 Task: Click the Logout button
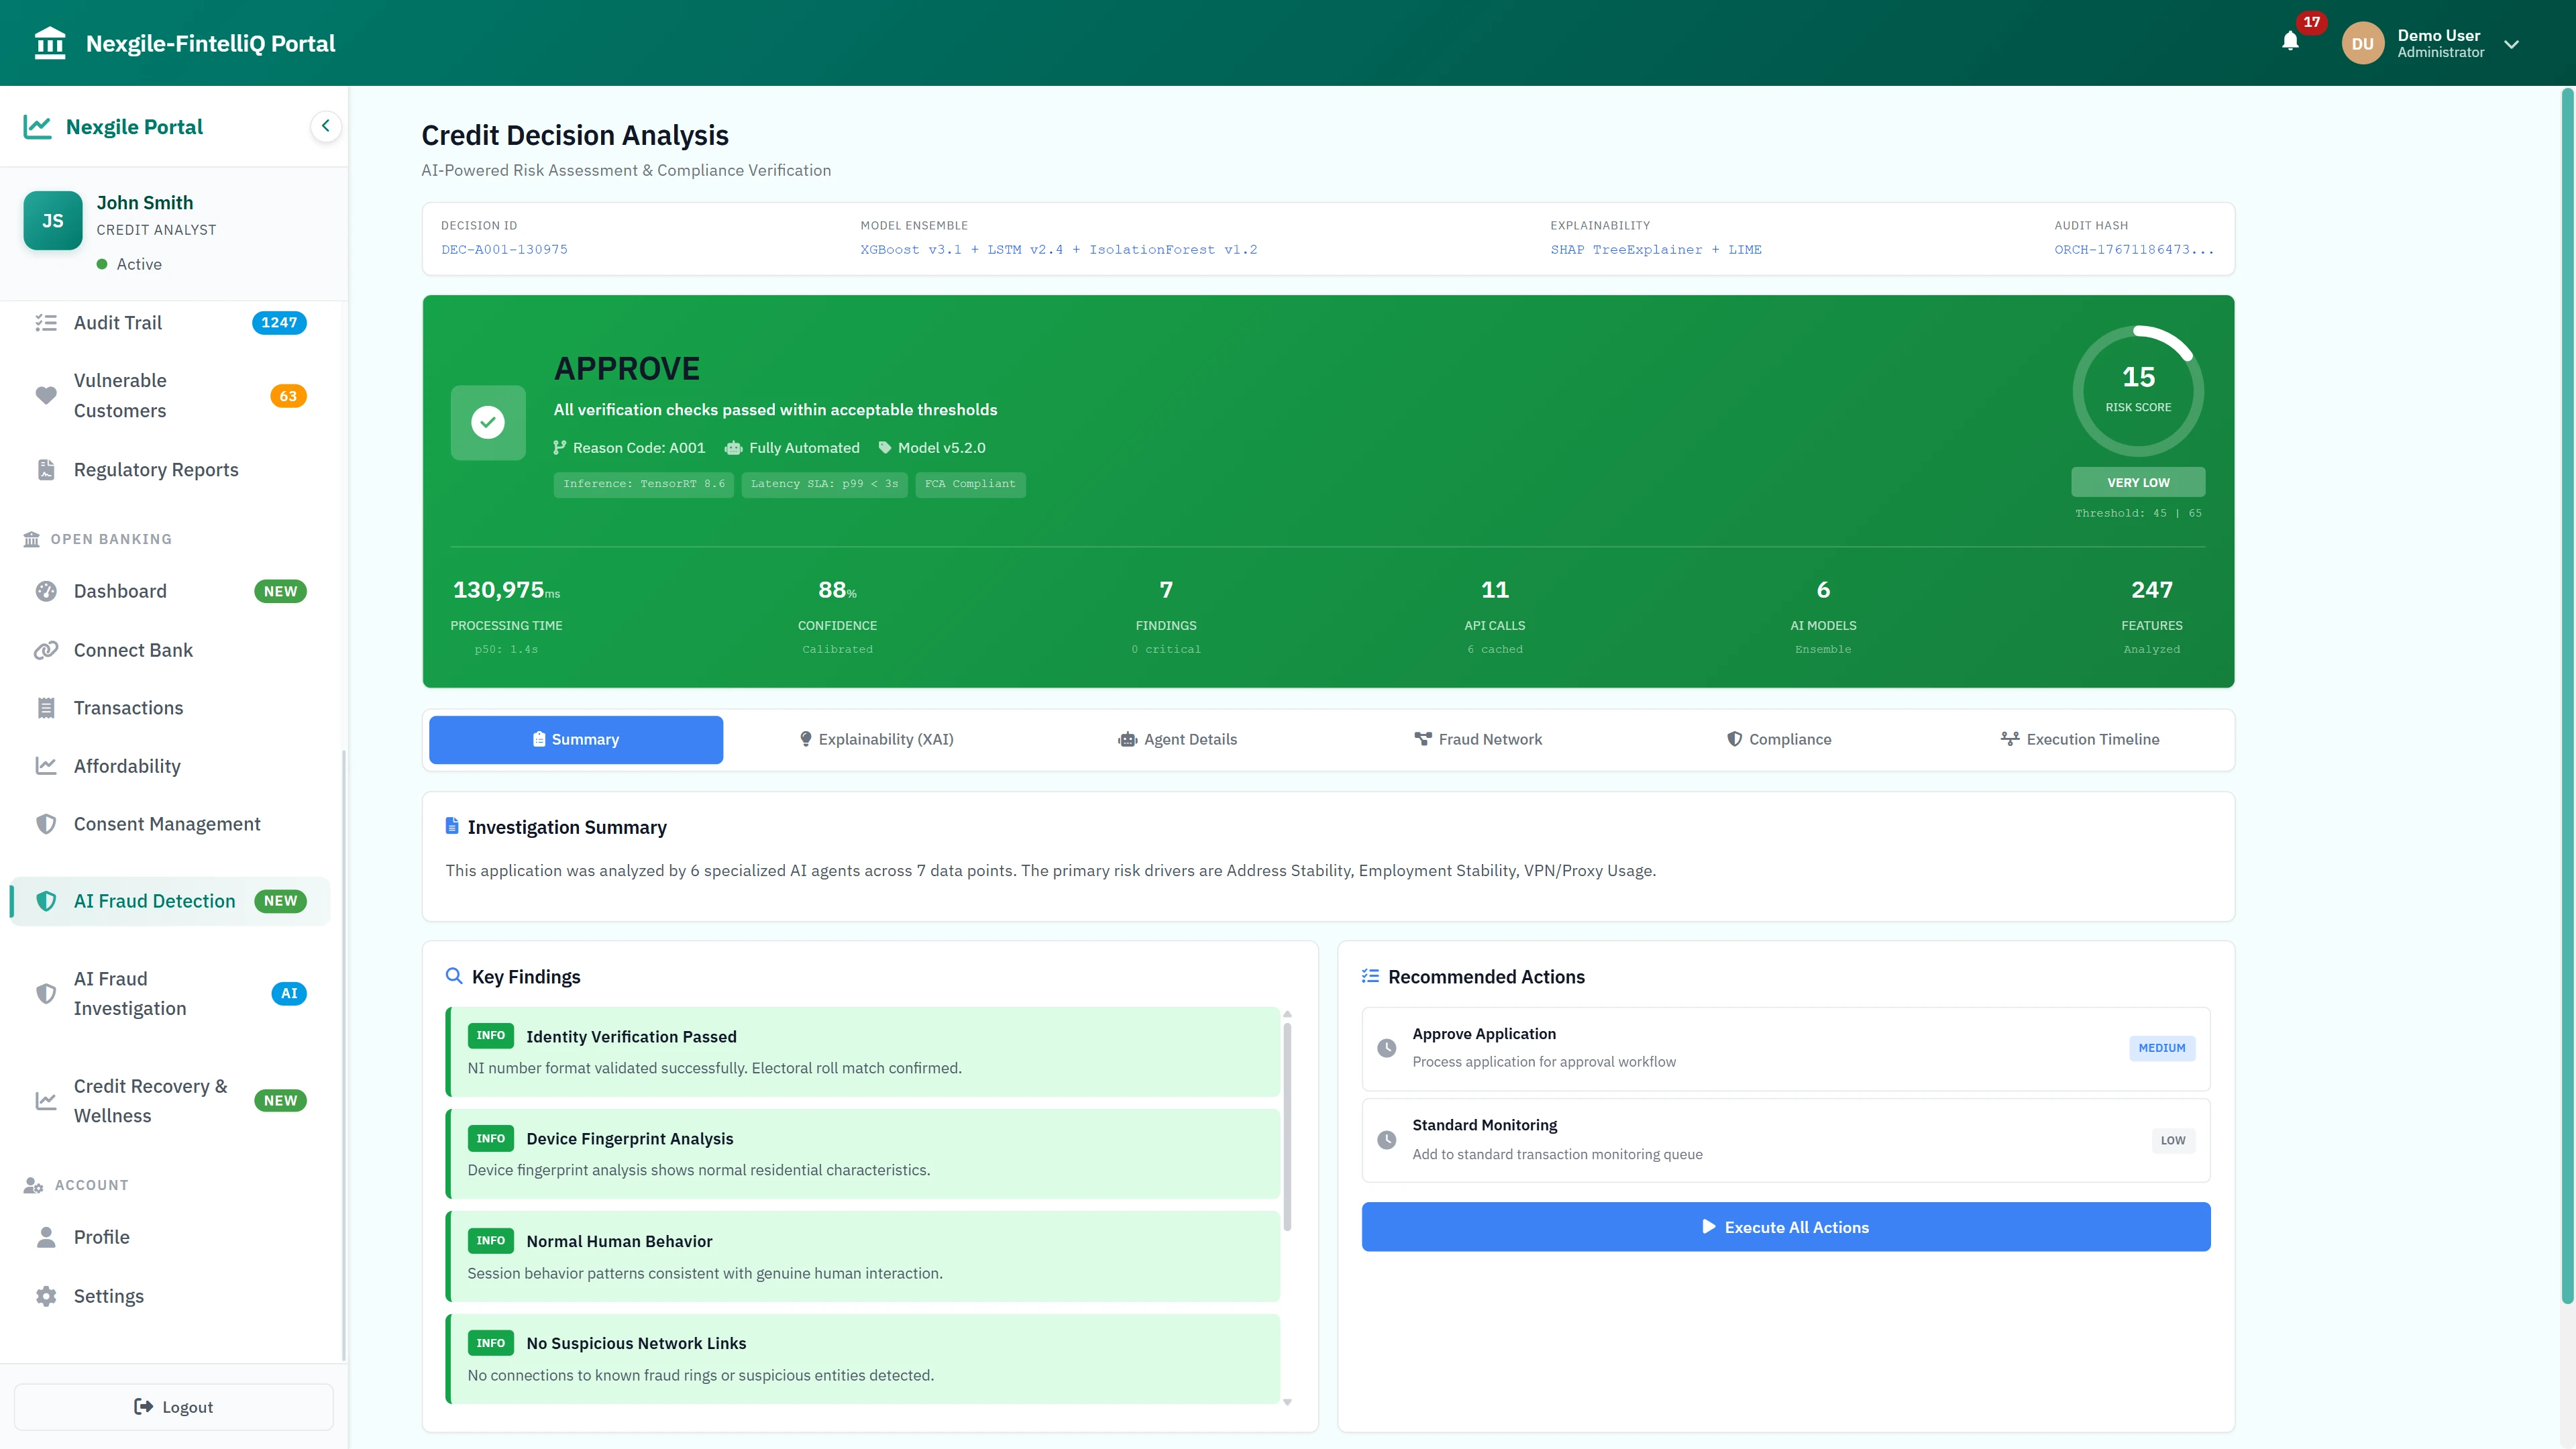[x=173, y=1406]
